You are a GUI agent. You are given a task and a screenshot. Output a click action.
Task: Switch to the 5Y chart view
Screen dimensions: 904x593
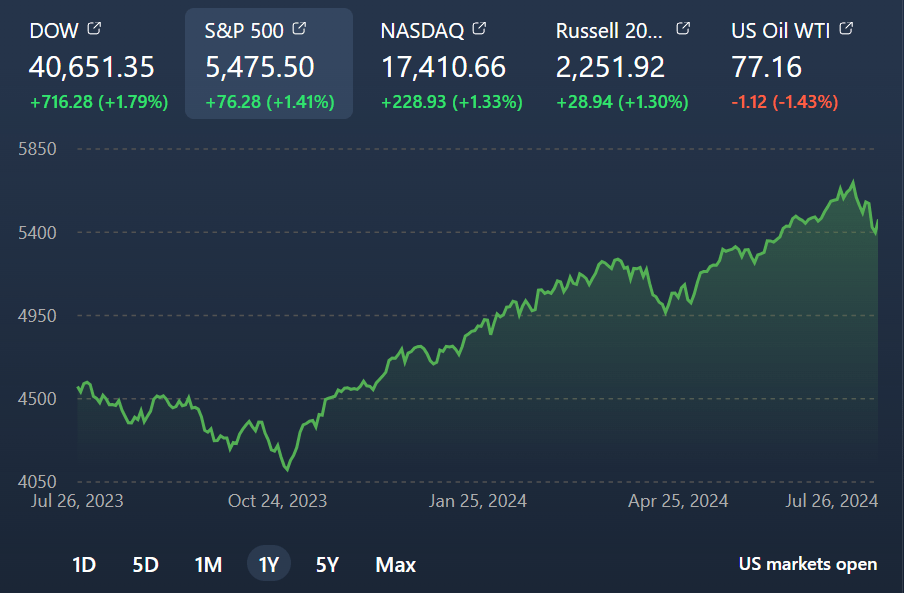coord(327,565)
